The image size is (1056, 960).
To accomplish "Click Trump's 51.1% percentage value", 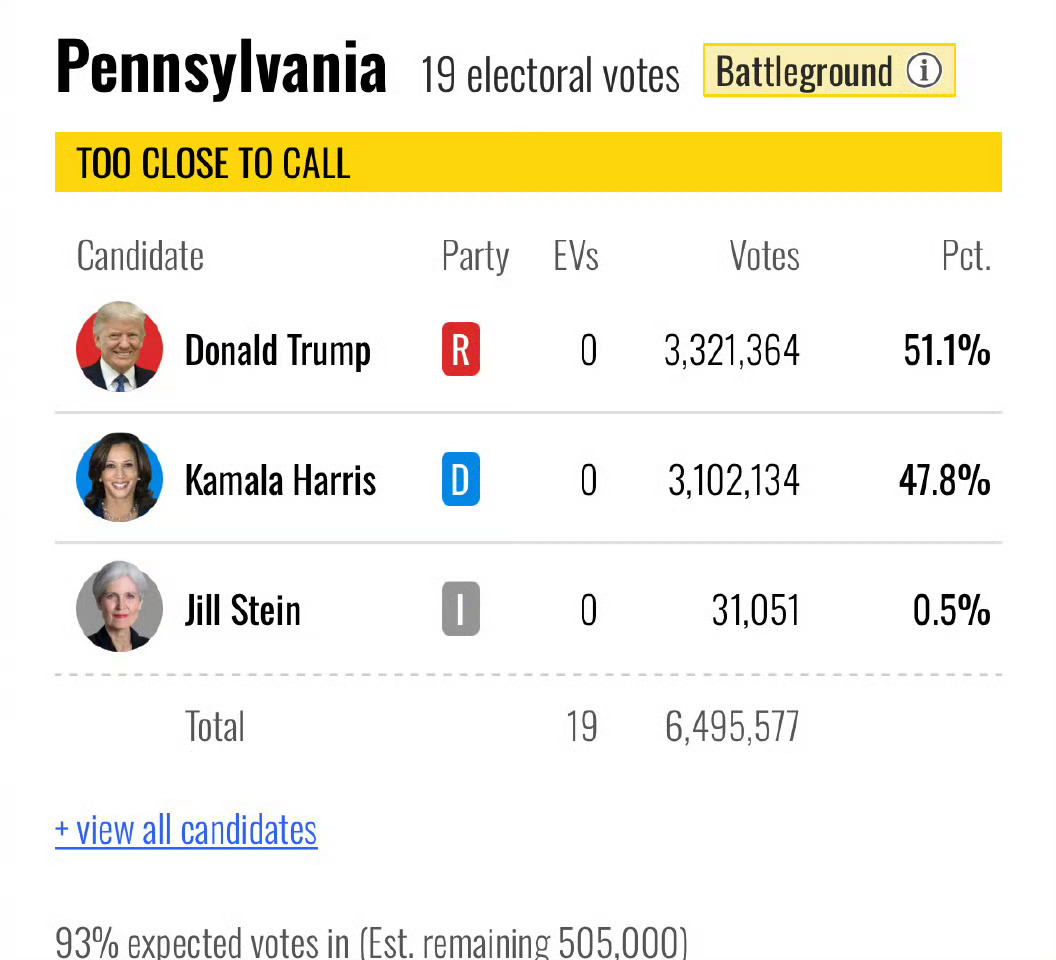I will [x=946, y=350].
